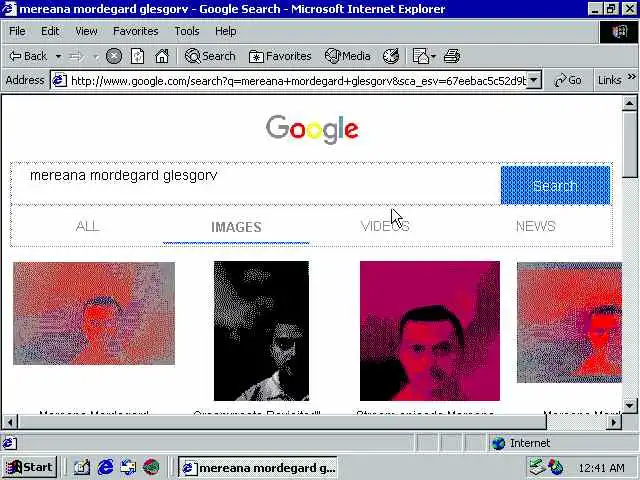Open the Favorites menu

click(136, 31)
